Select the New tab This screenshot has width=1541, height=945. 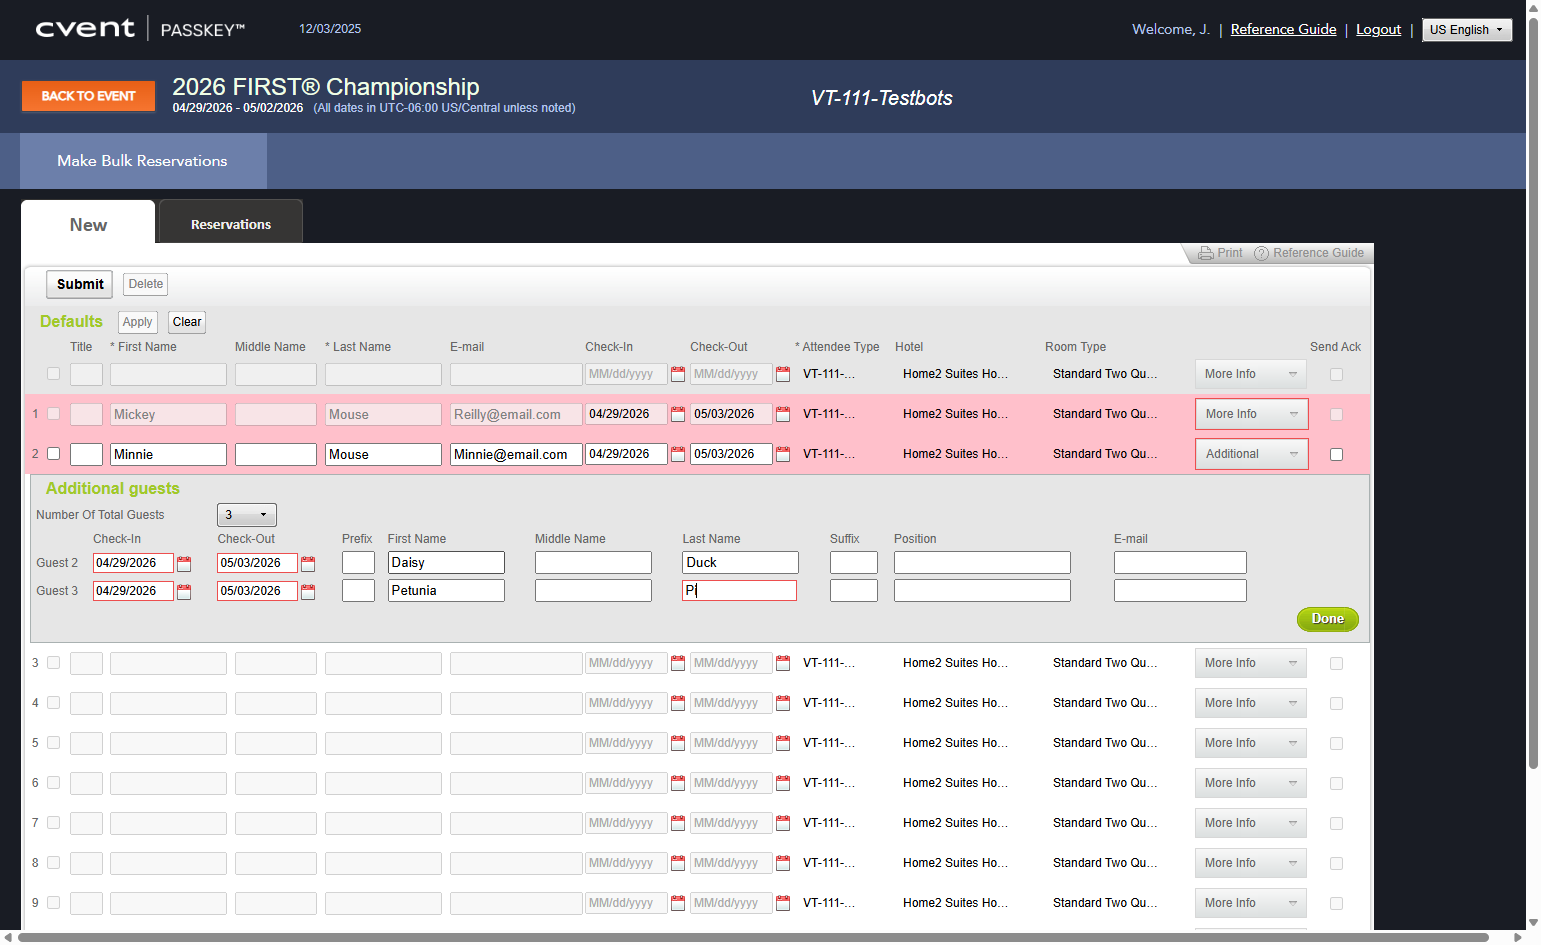click(x=88, y=224)
